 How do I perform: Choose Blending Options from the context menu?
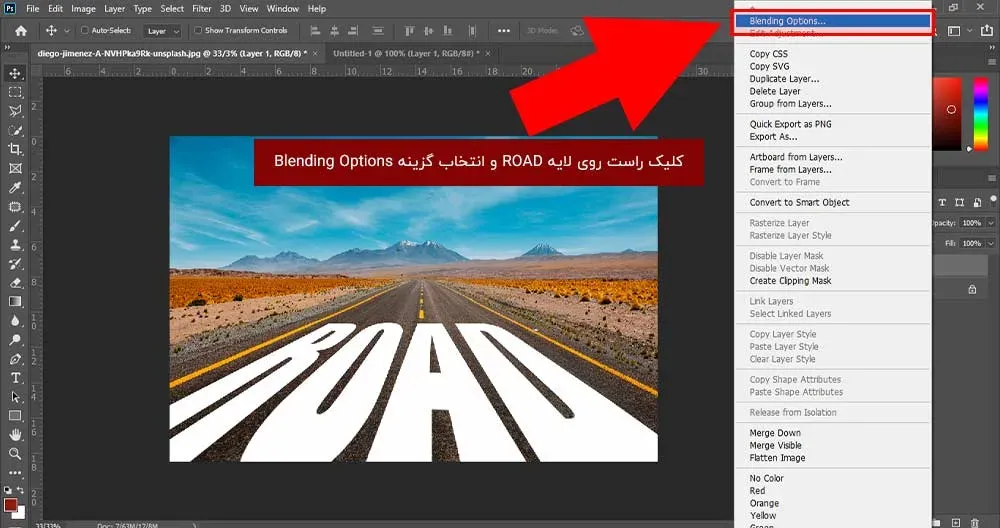[832, 21]
